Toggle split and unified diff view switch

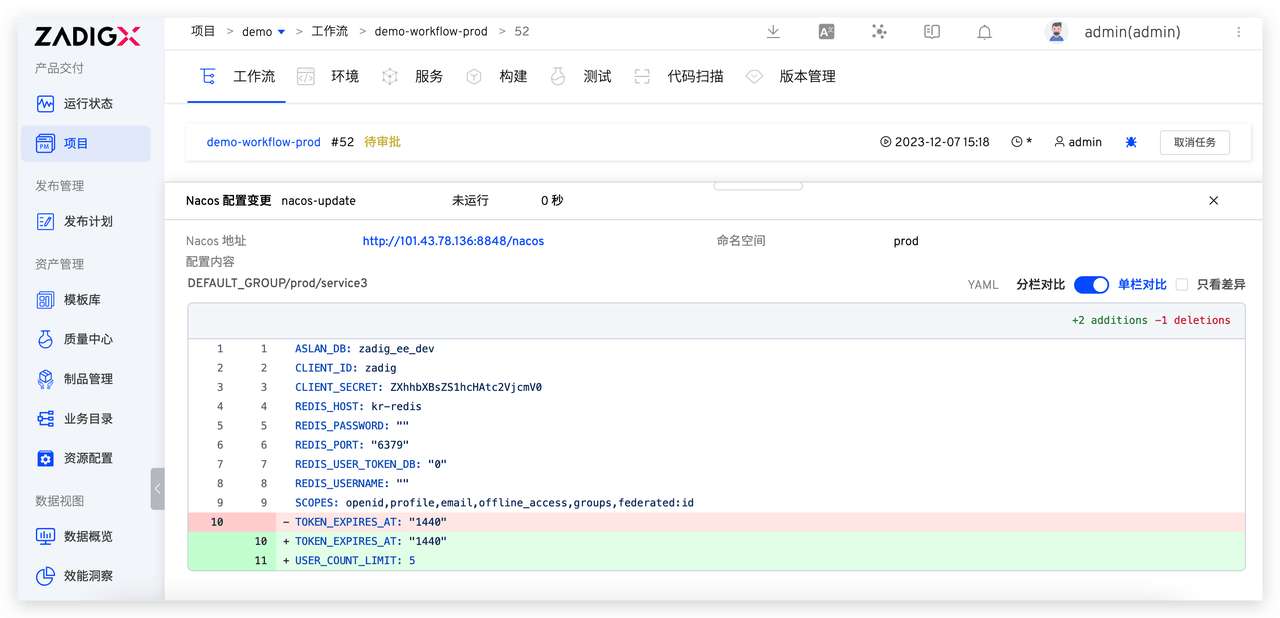coord(1091,285)
